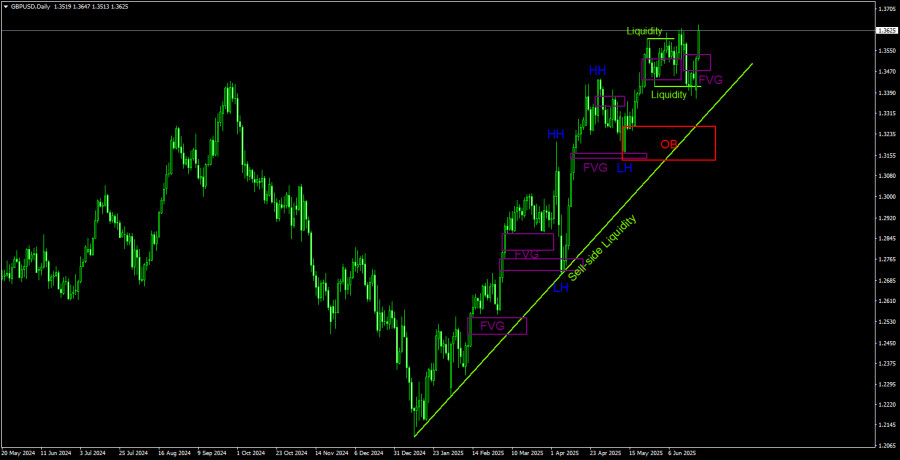Select the Sell-side Liquidity trendline label
Screen dimensions: 900x460
point(603,248)
